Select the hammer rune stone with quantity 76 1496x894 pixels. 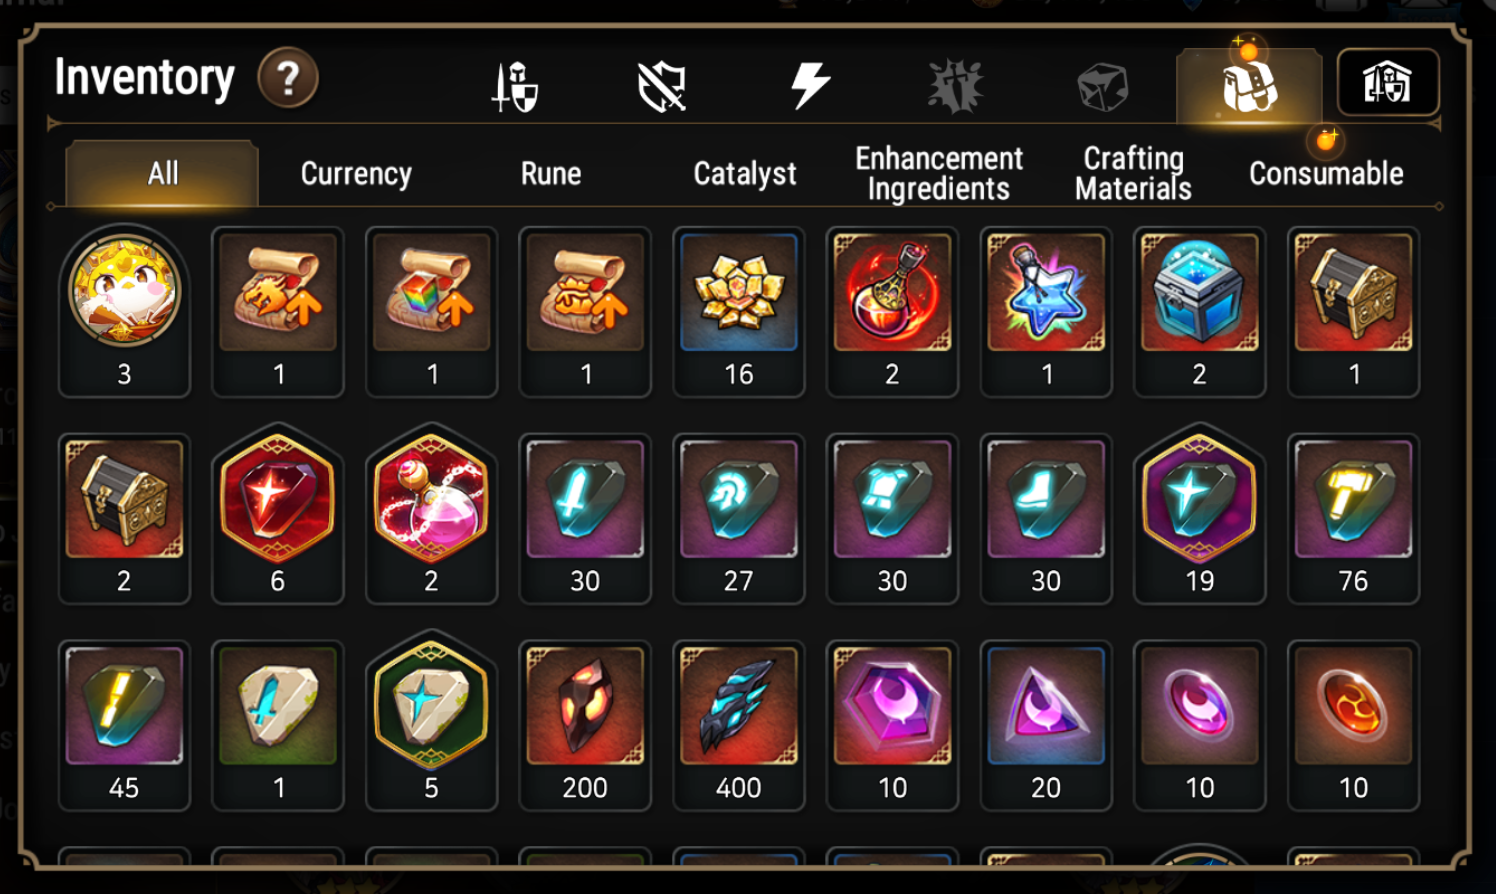1353,518
